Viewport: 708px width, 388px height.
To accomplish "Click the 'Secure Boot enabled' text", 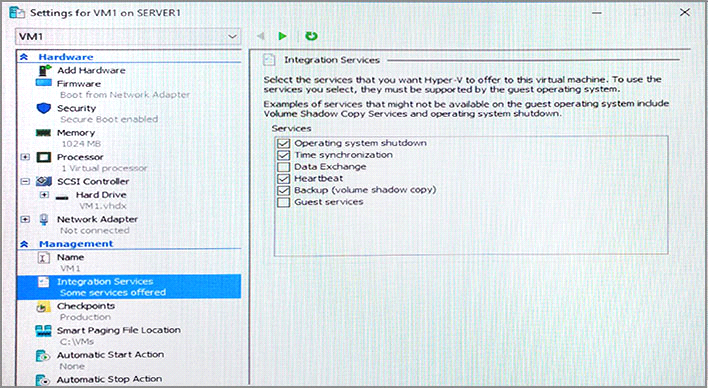I will [109, 119].
